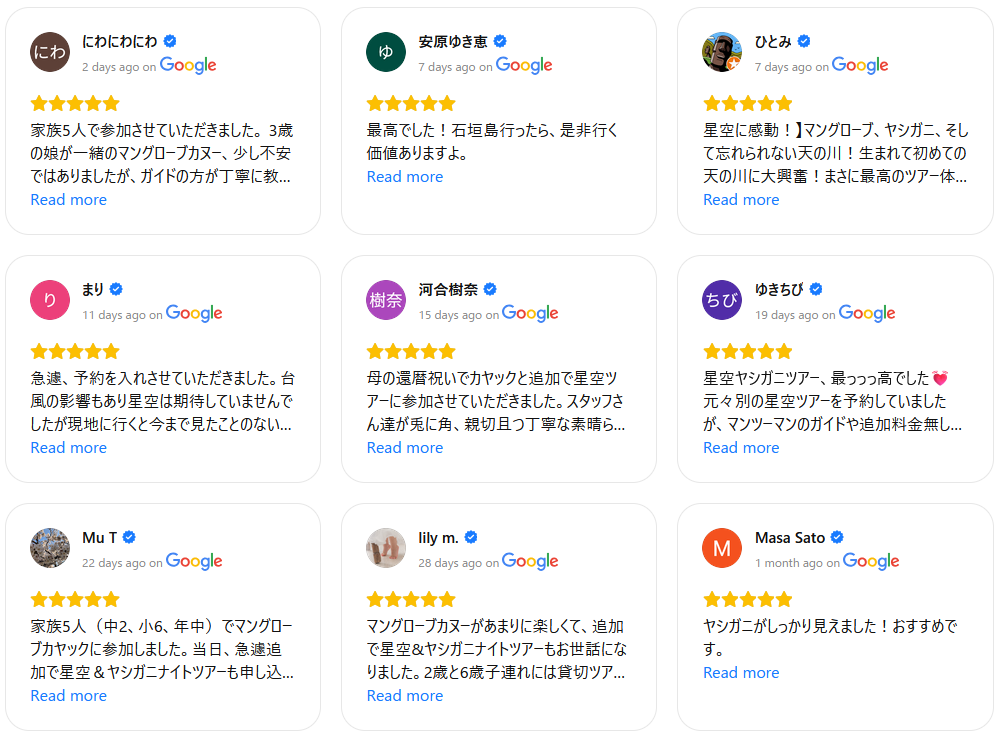Click the にわ brown avatar icon
This screenshot has height=735, width=1000.
click(50, 52)
